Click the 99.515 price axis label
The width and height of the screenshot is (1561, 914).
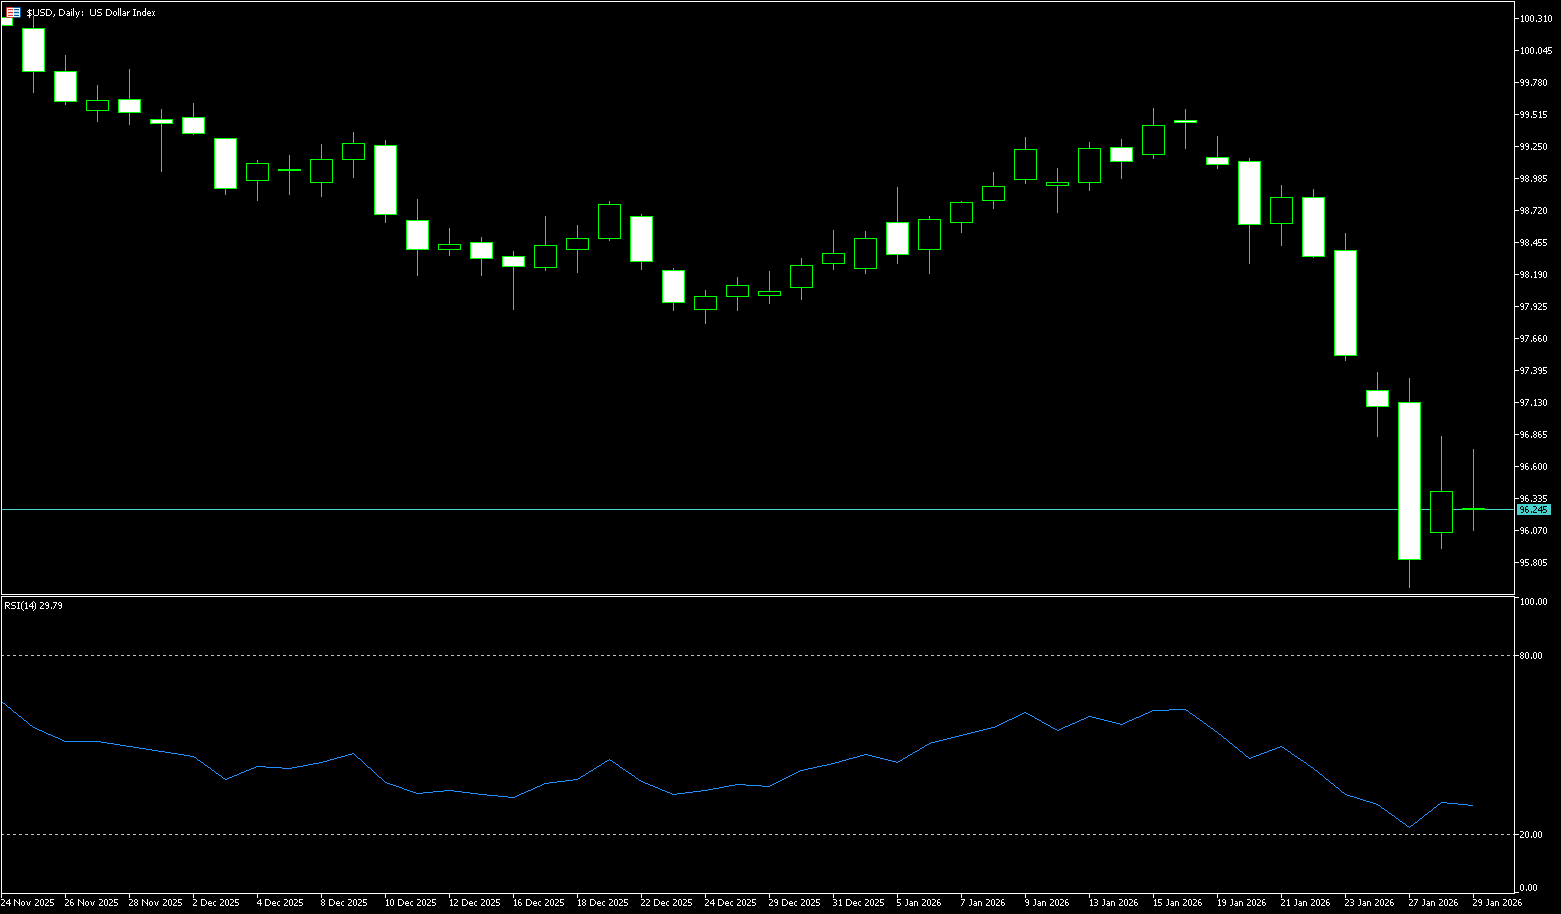tap(1534, 115)
